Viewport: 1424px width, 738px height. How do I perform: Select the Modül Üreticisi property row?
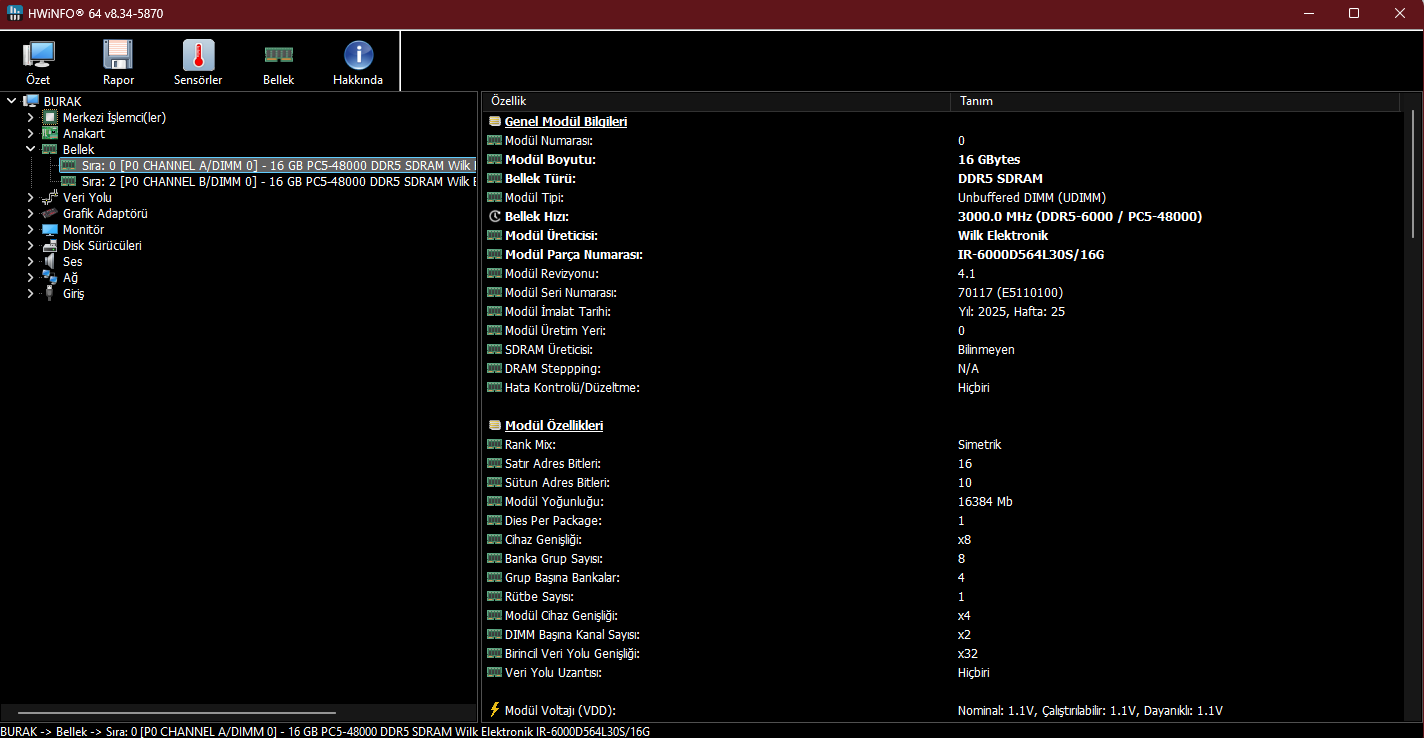(x=943, y=235)
